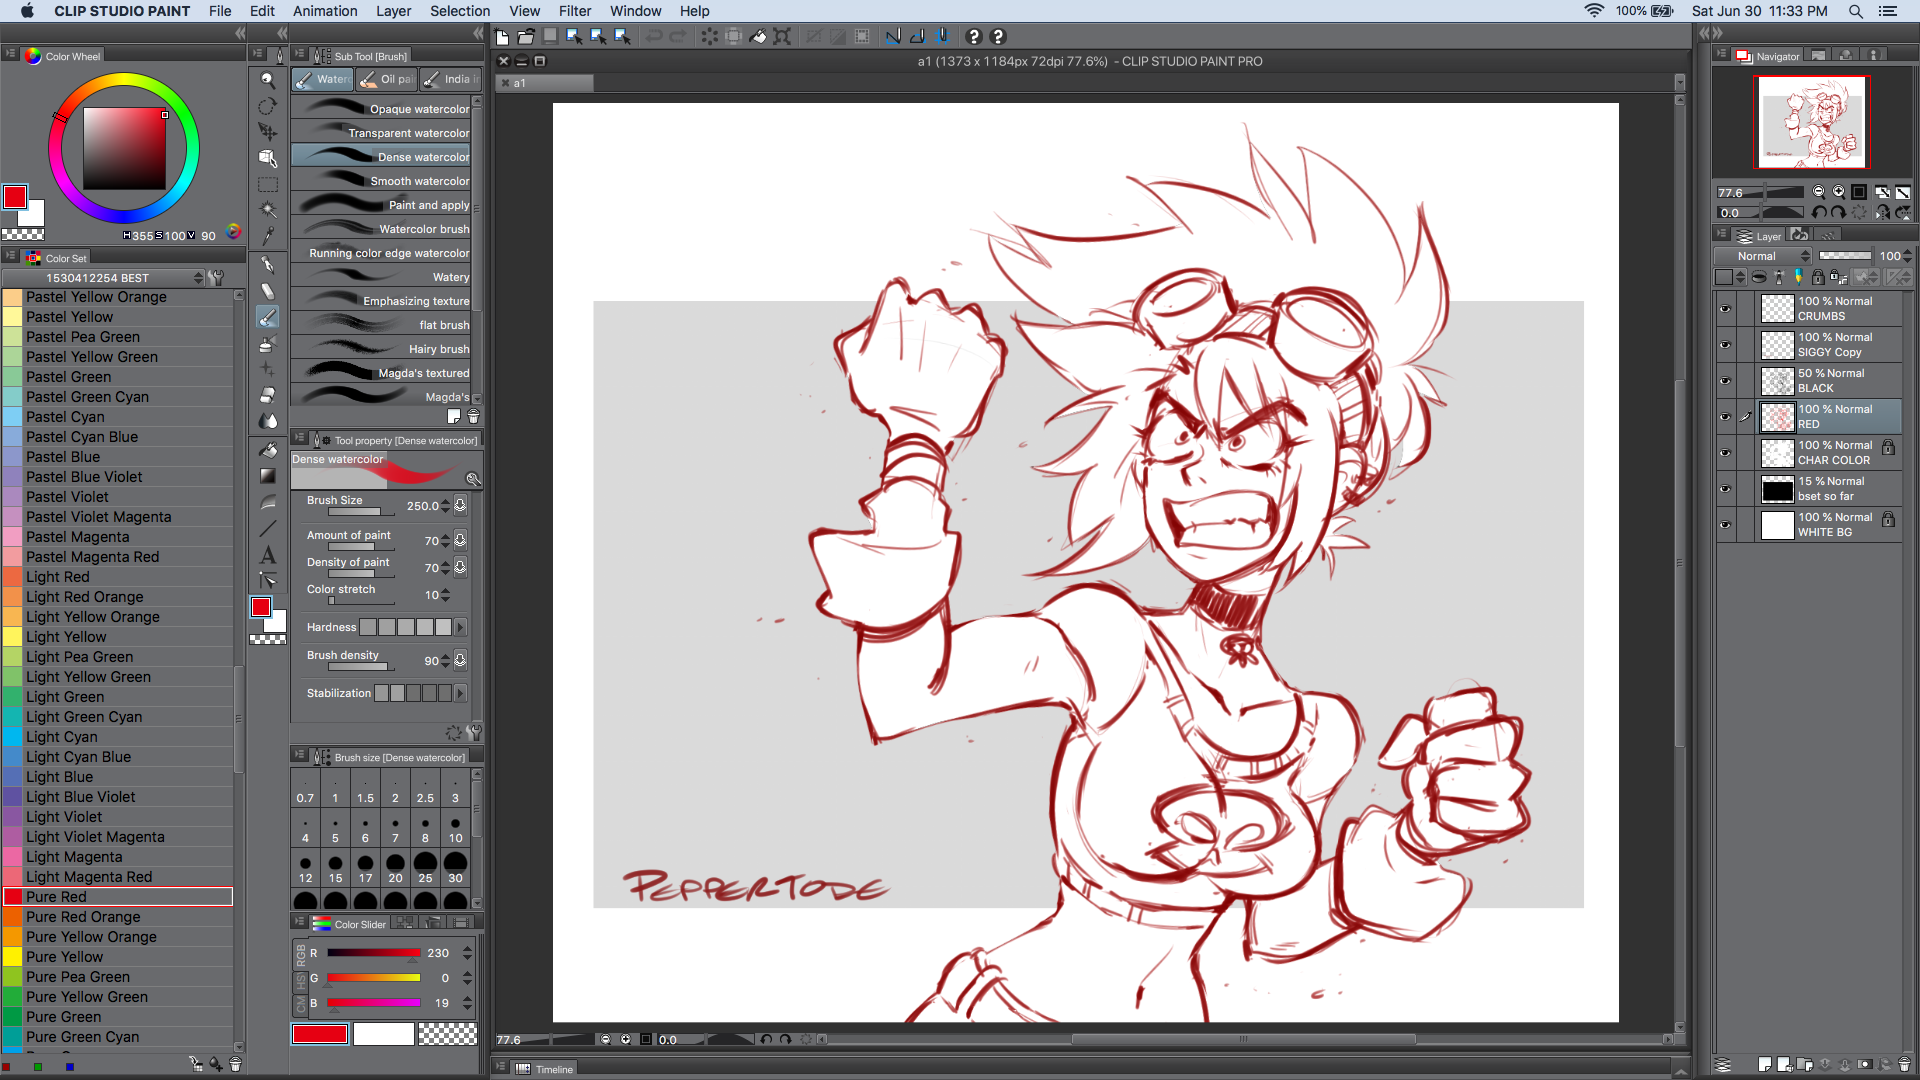Image resolution: width=1920 pixels, height=1080 pixels.
Task: Adjust Density of paint stepper arrows
Action: coord(445,568)
